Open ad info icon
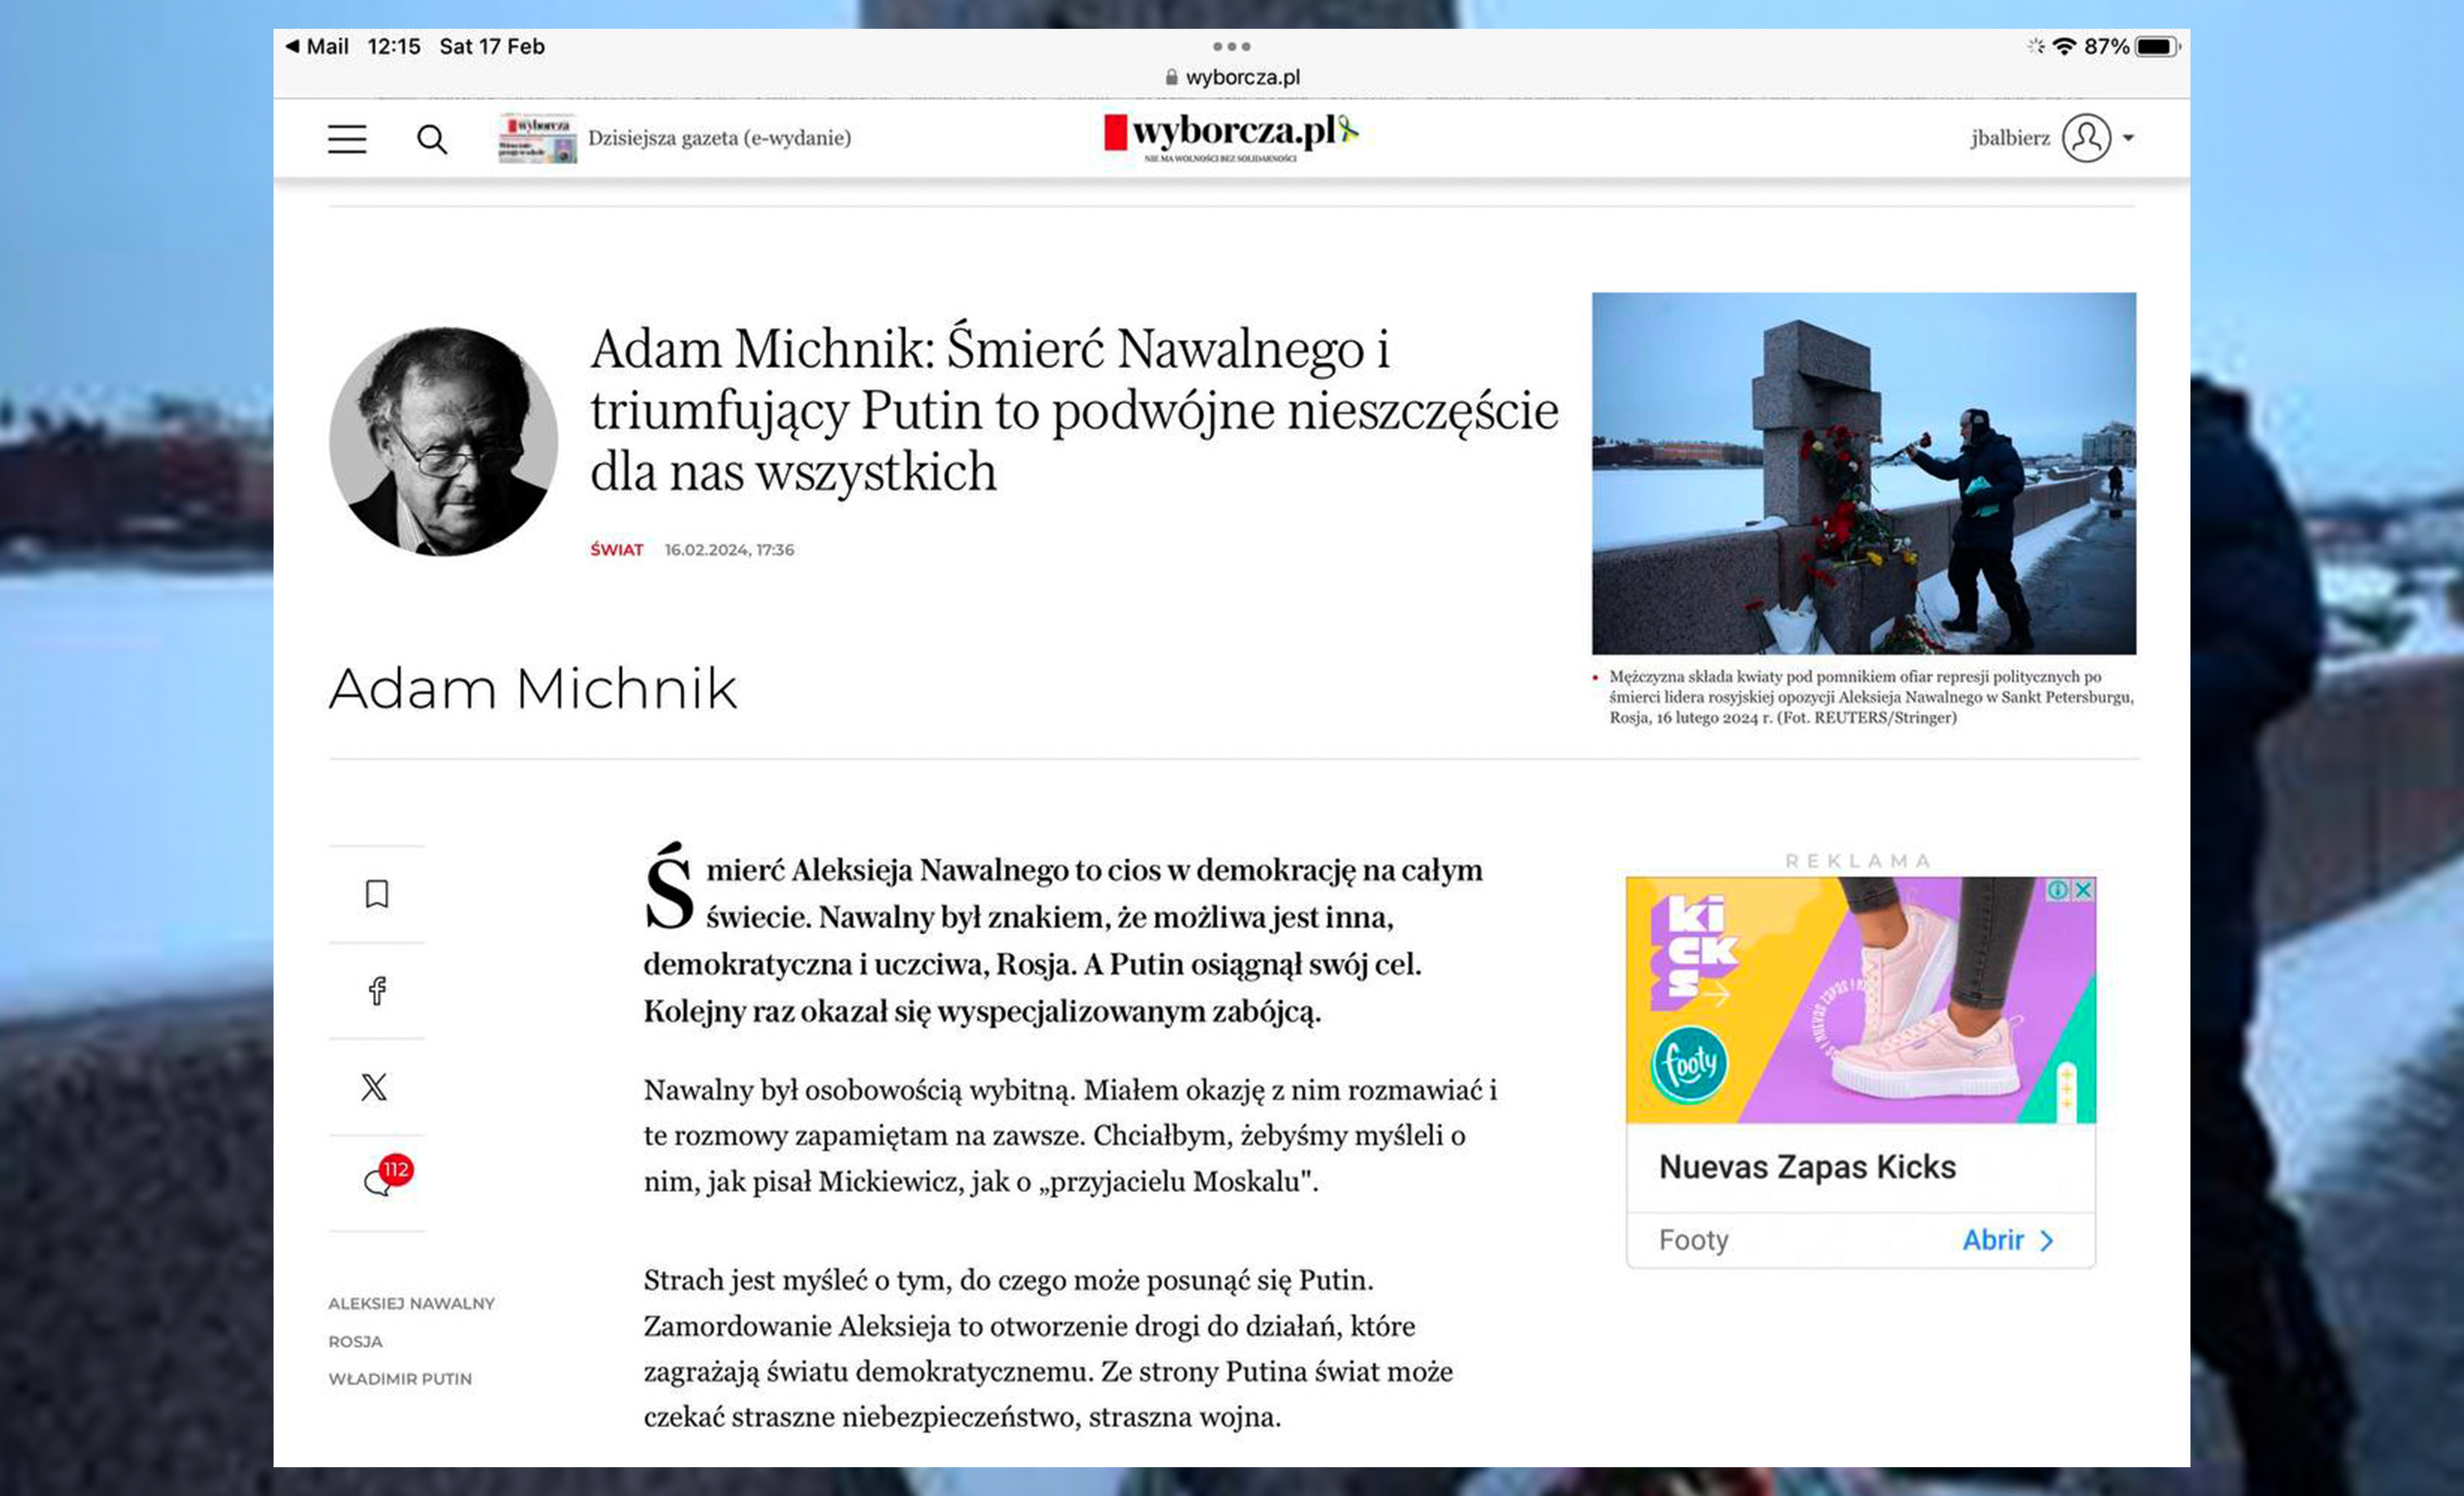 point(2057,889)
